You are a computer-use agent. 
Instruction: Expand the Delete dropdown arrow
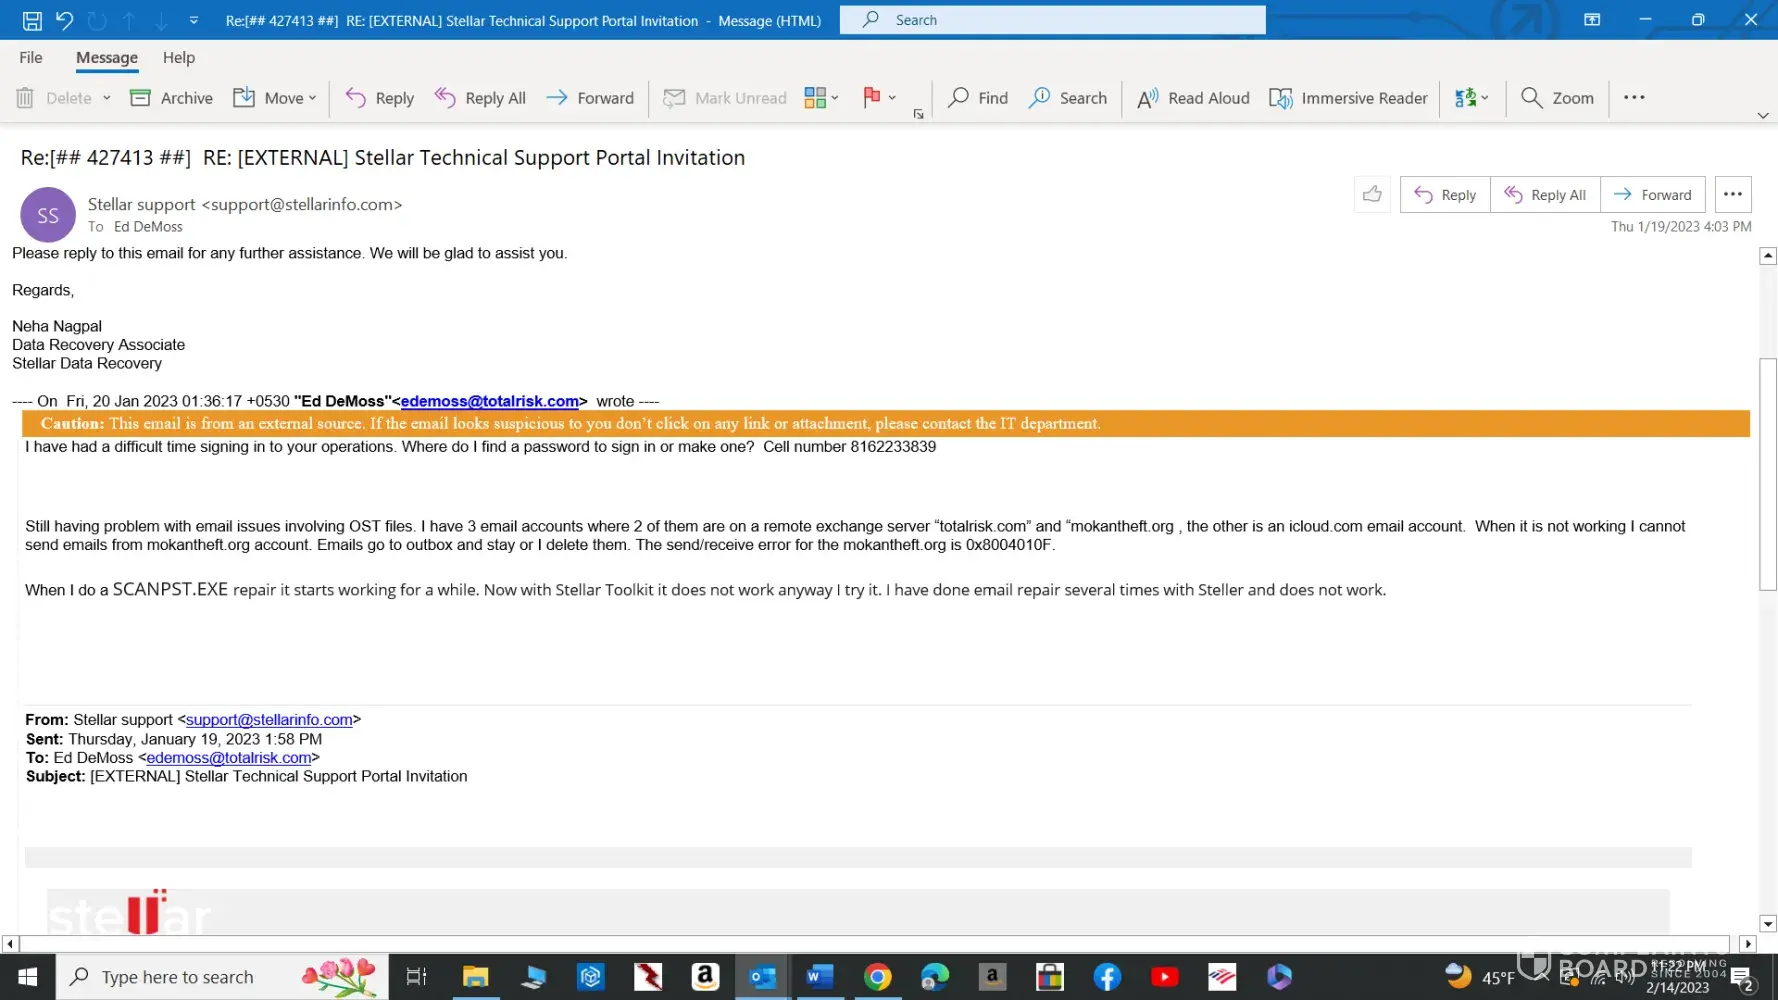pos(107,98)
